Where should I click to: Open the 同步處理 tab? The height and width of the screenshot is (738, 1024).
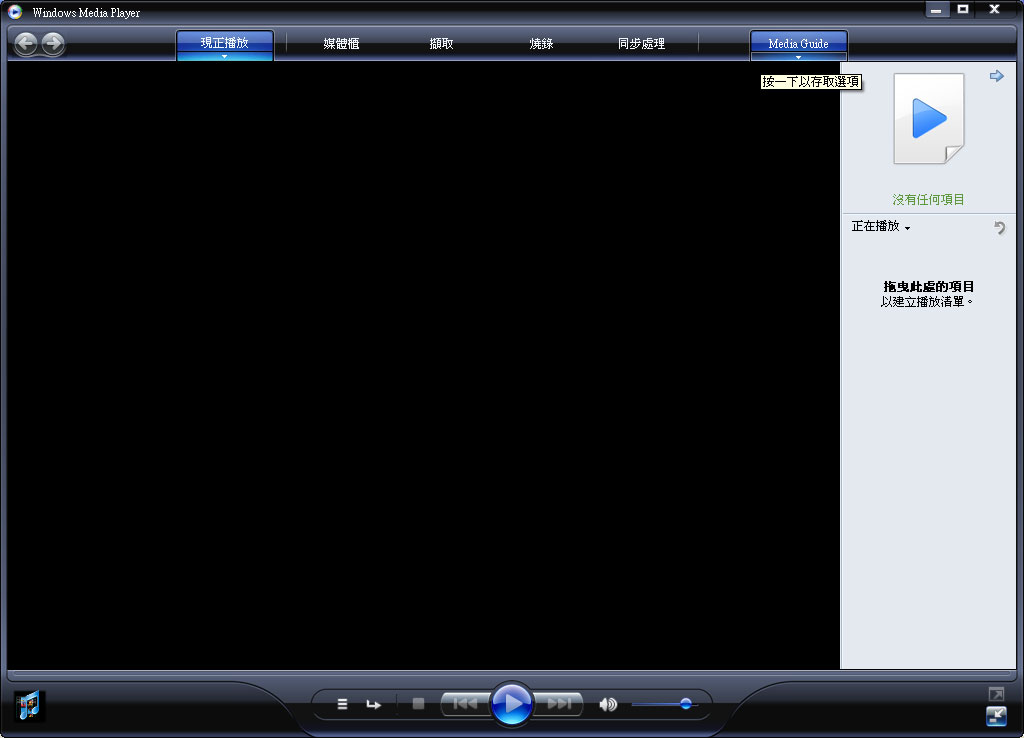(641, 44)
